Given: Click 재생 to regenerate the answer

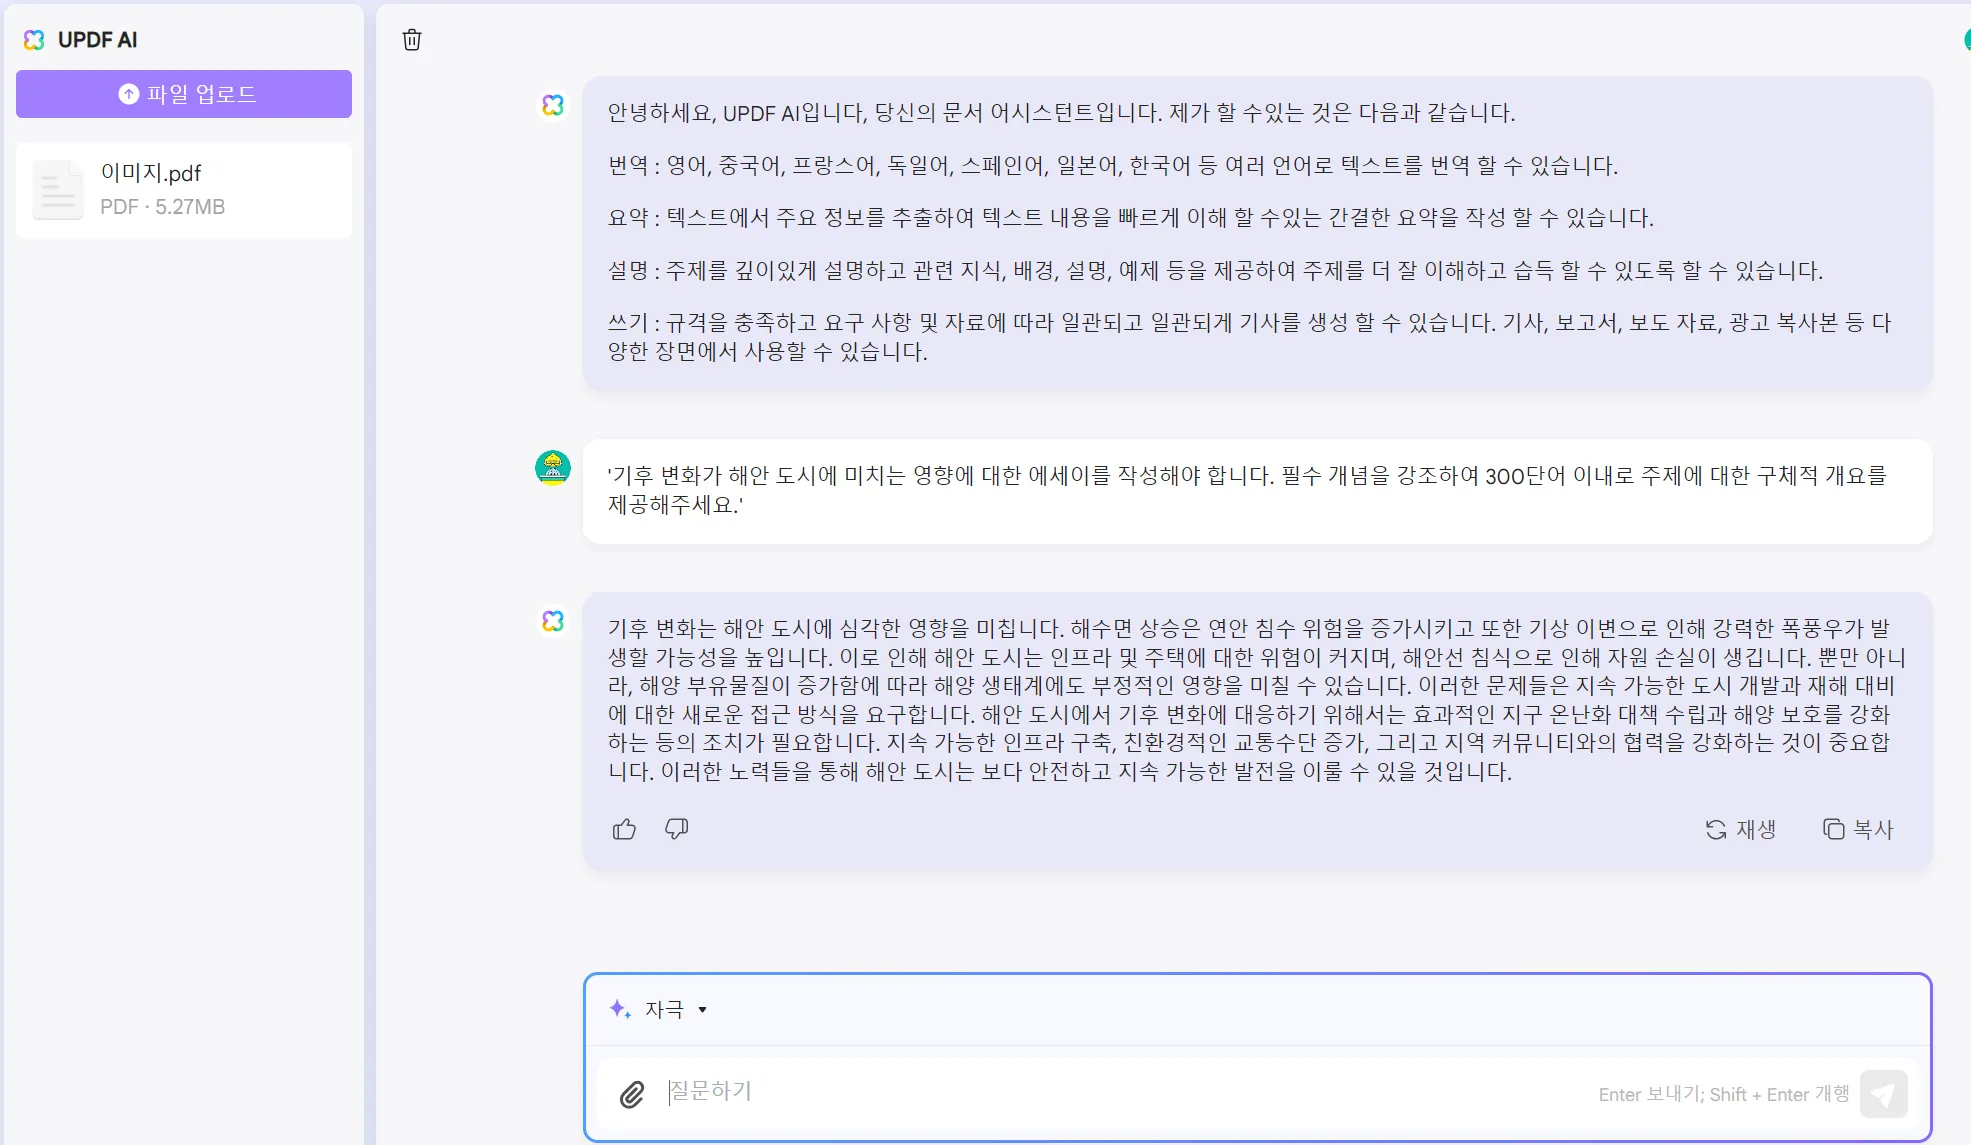Looking at the screenshot, I should point(1740,829).
